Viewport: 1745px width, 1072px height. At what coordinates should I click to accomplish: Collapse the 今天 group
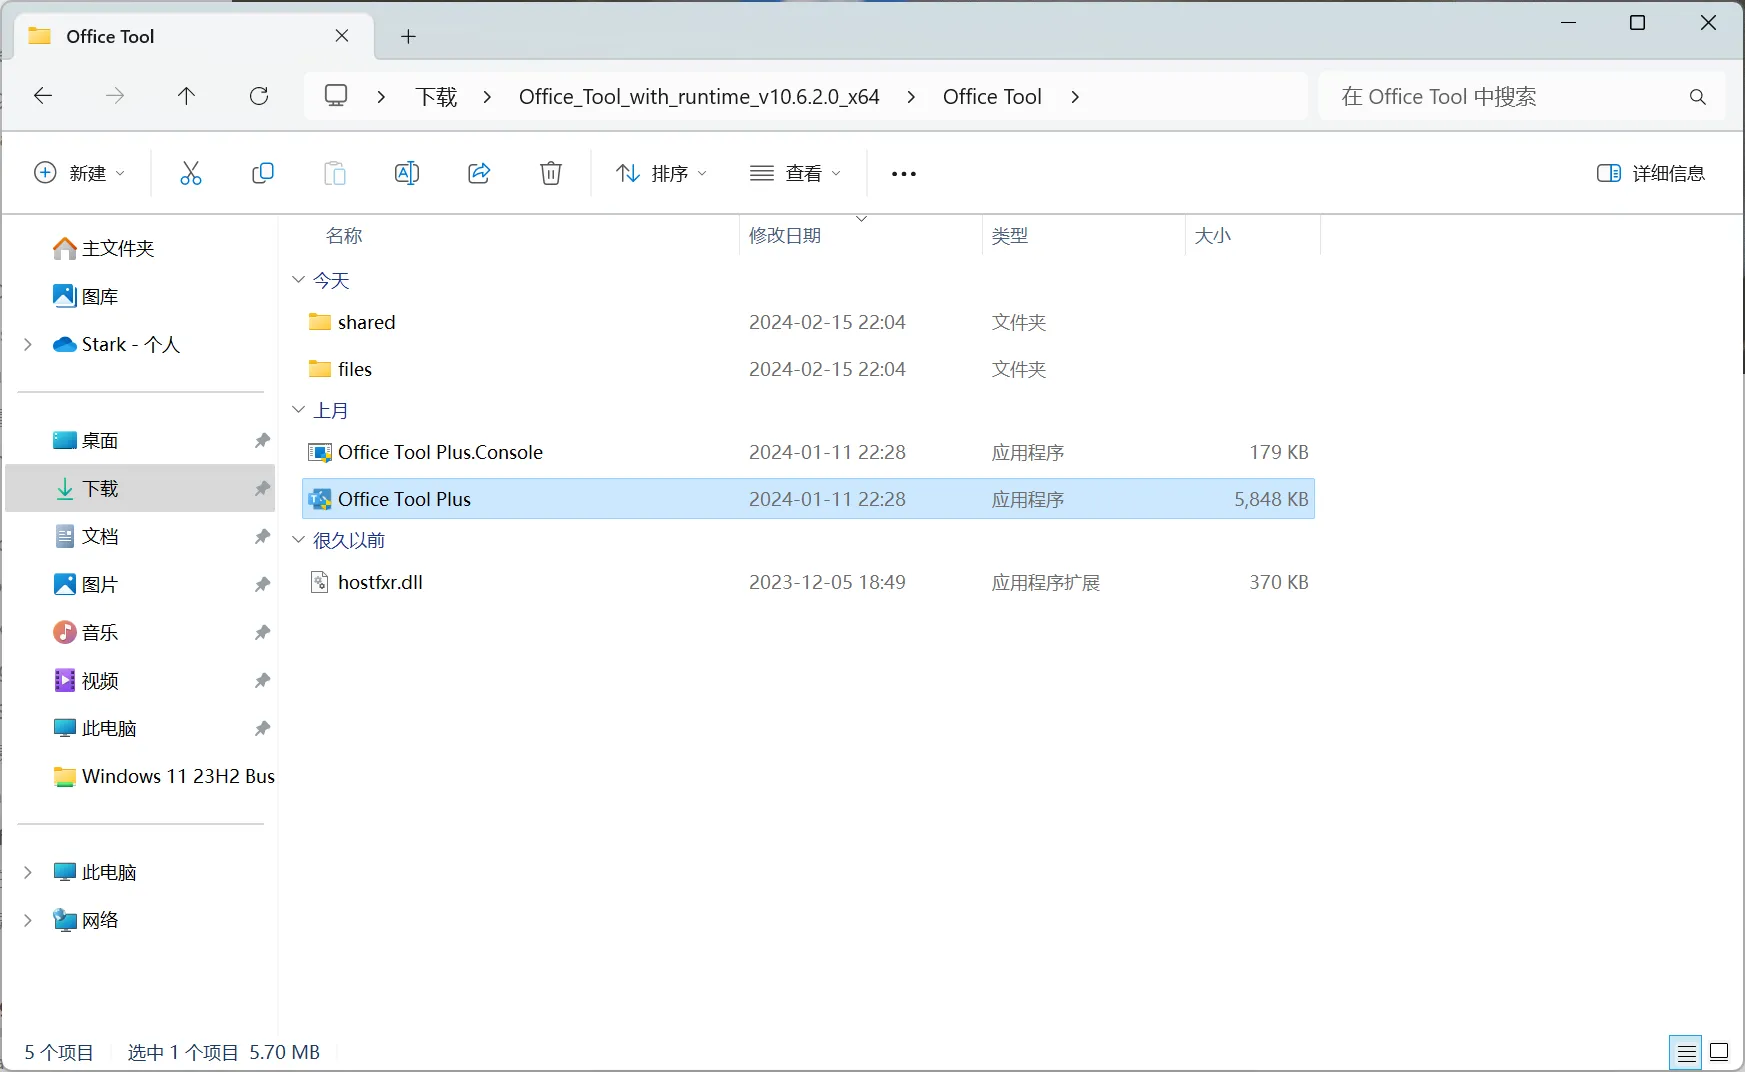(297, 281)
